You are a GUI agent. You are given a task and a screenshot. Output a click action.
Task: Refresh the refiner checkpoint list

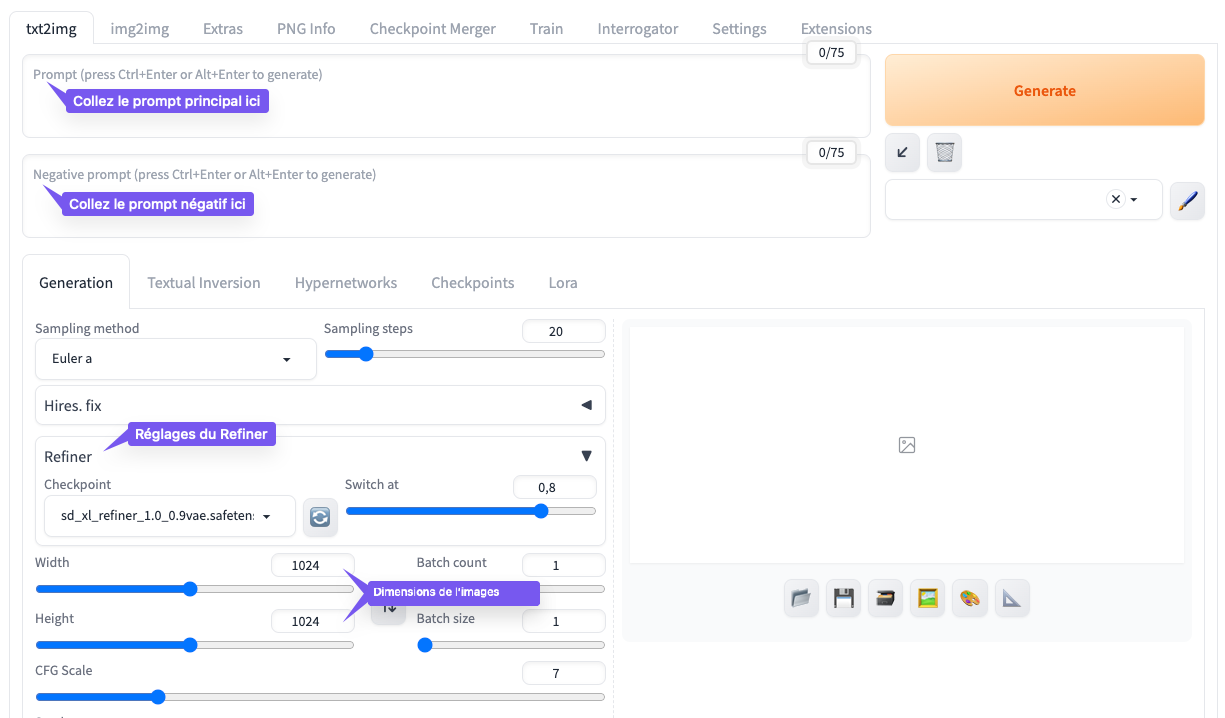[320, 516]
